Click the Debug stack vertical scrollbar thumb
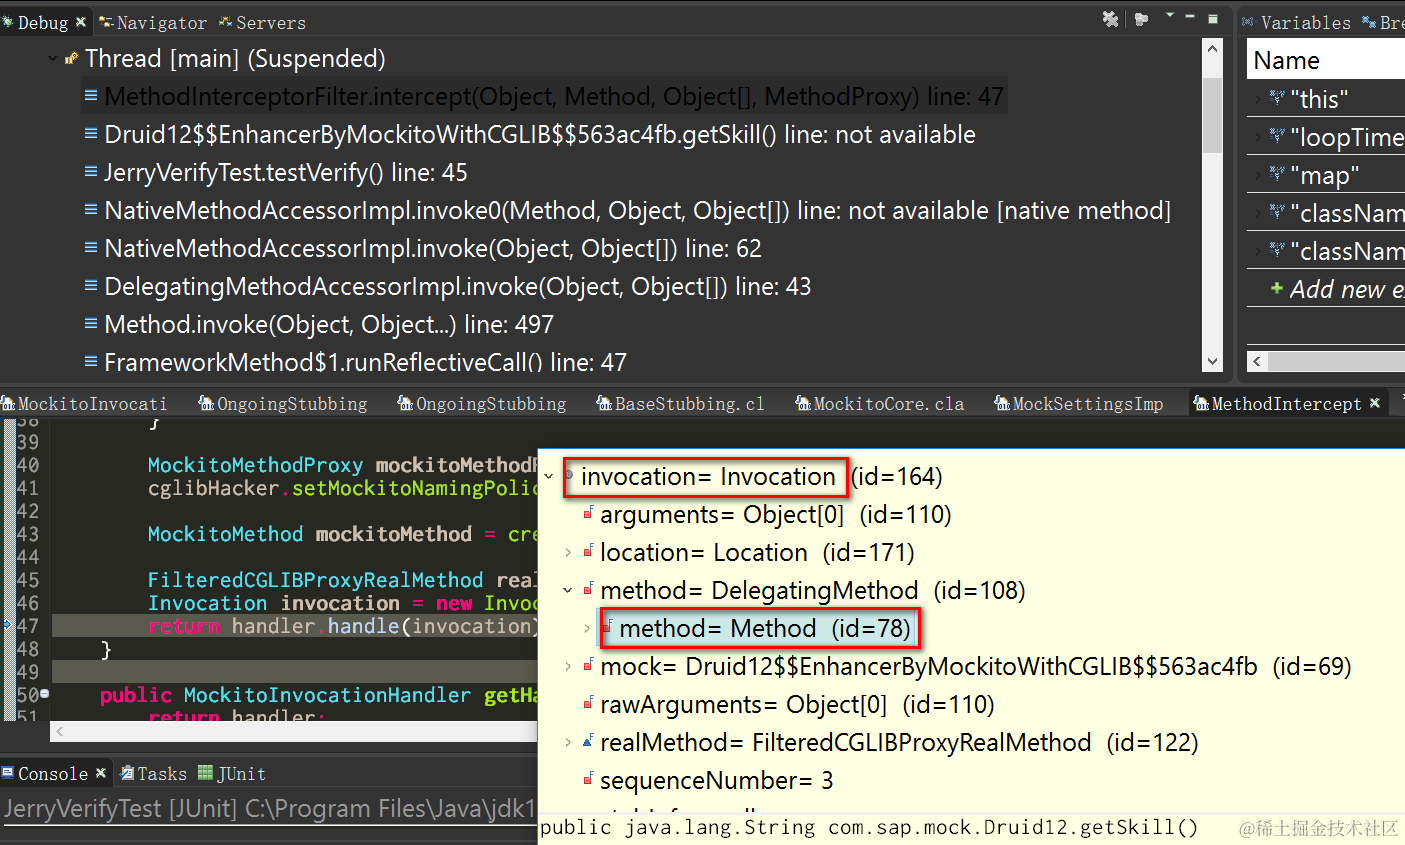The height and width of the screenshot is (845, 1405). click(1213, 115)
